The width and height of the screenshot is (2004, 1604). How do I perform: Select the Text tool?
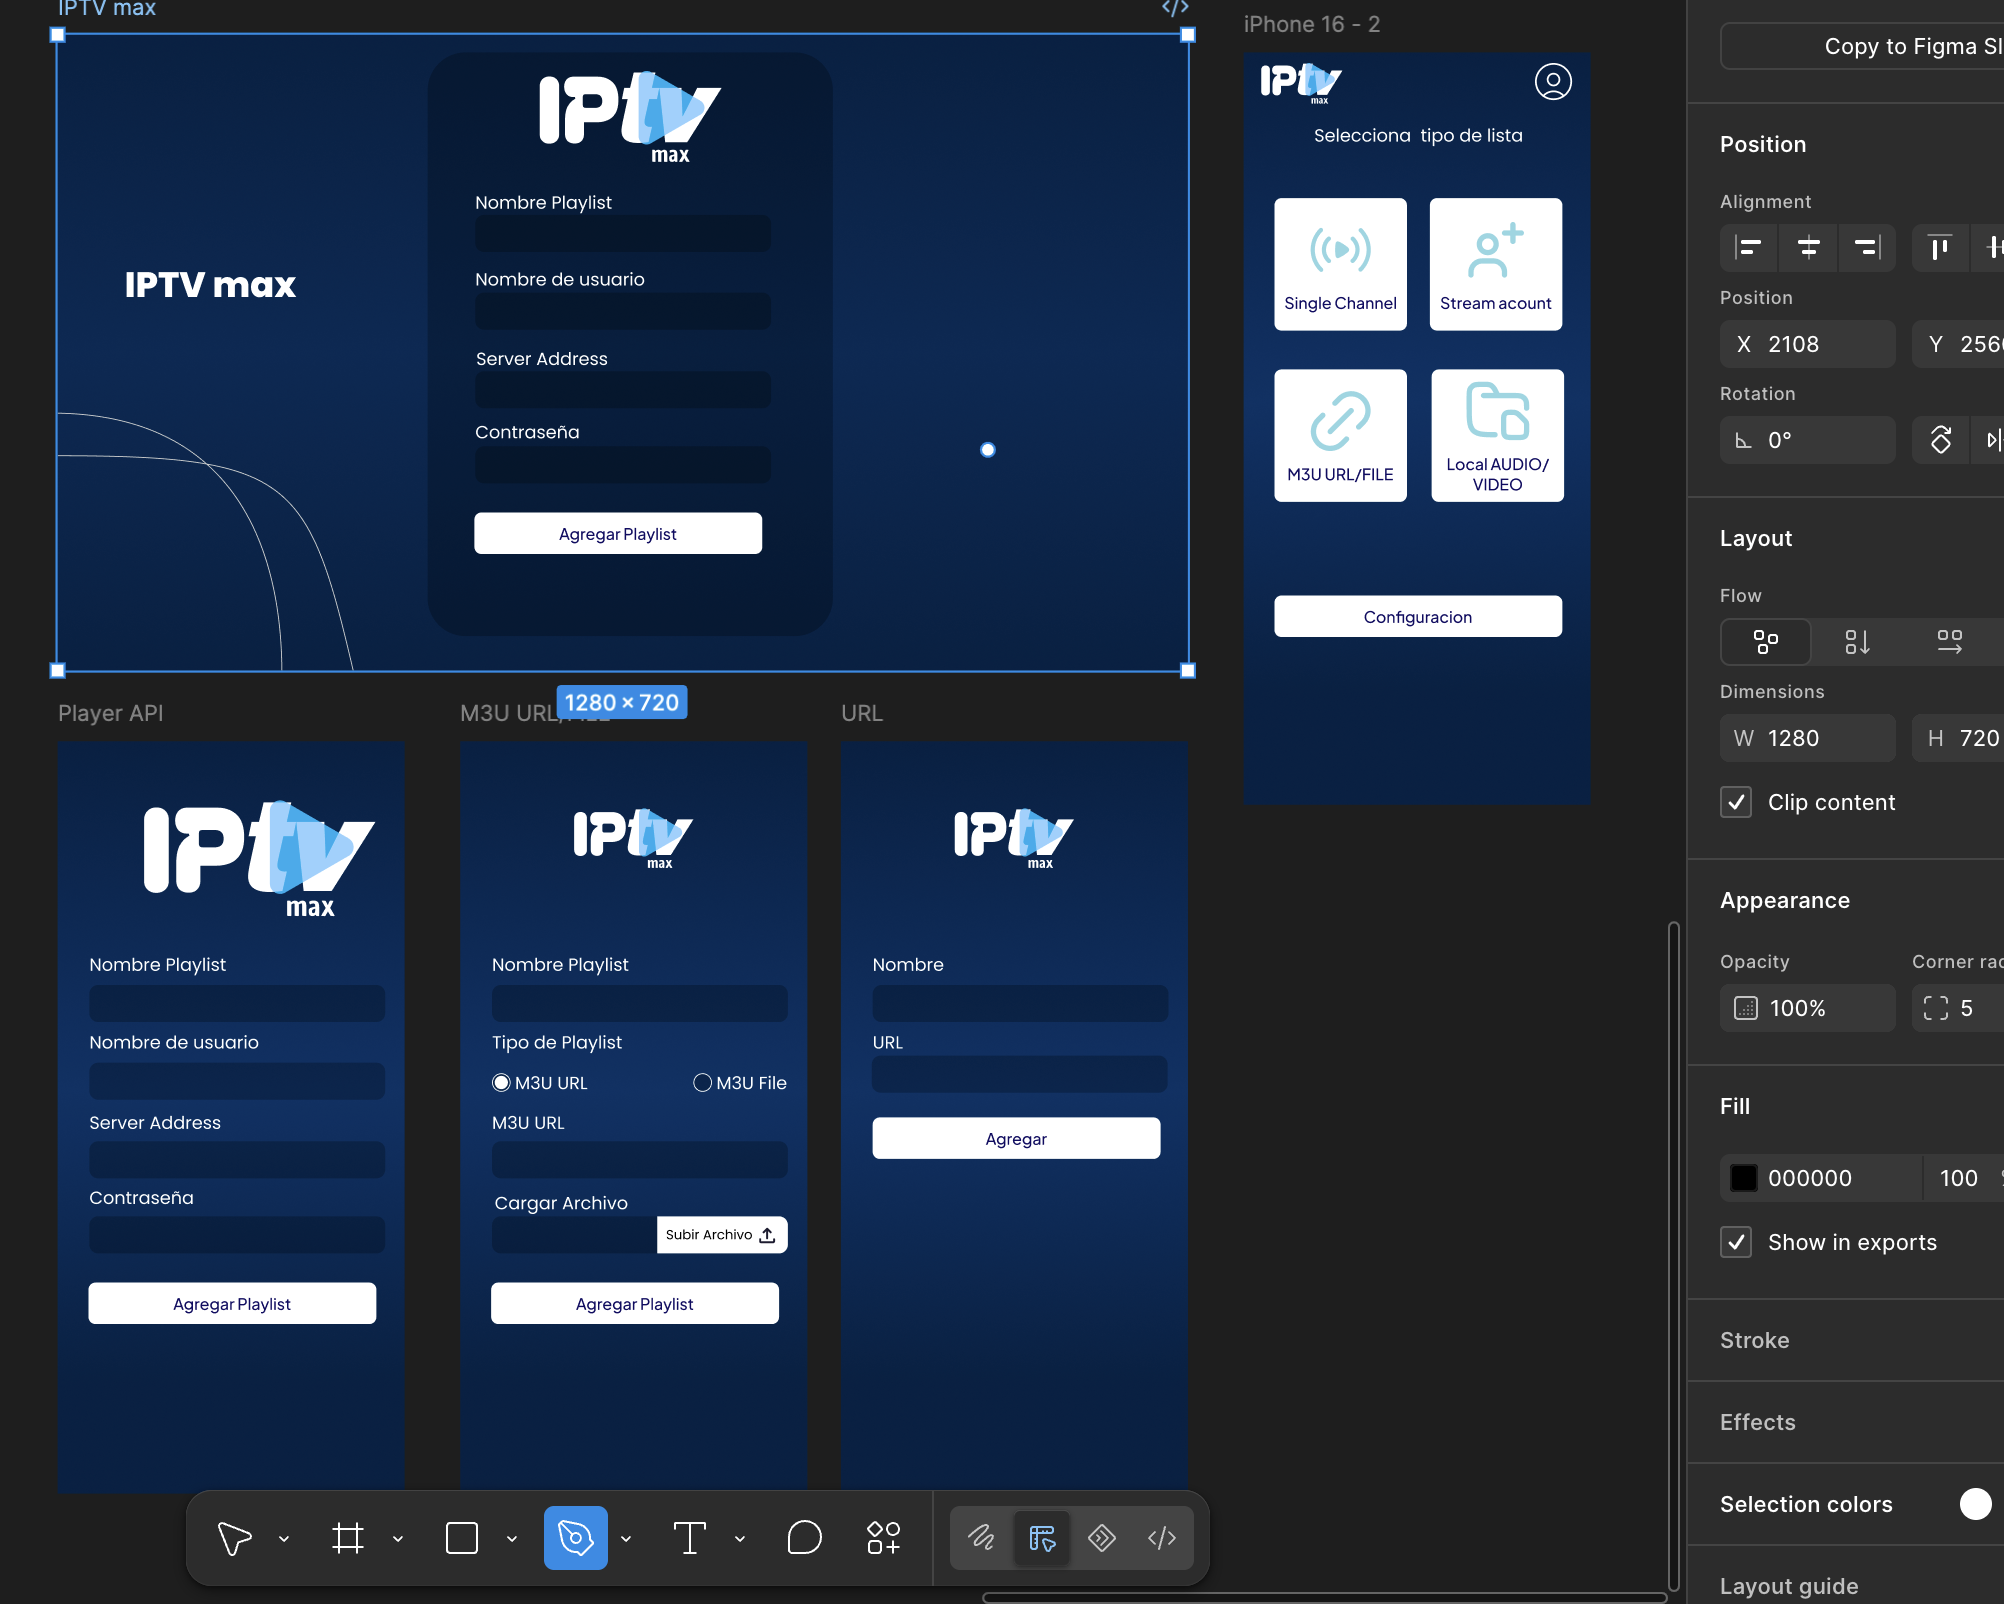click(690, 1538)
